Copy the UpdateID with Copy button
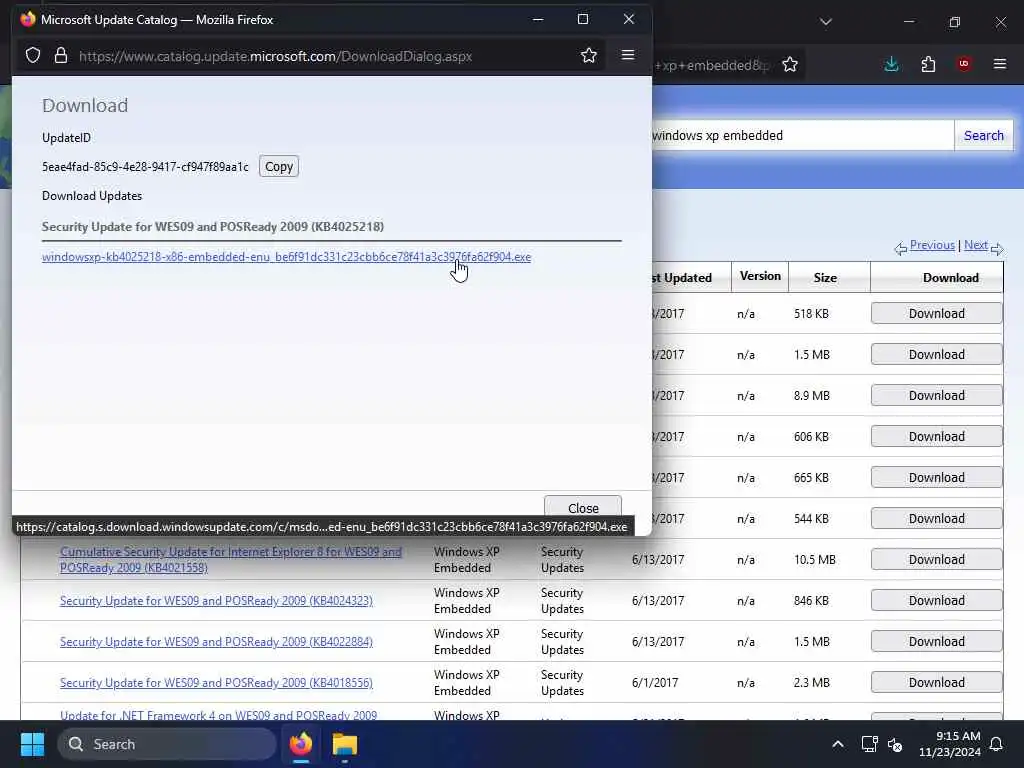 point(279,167)
